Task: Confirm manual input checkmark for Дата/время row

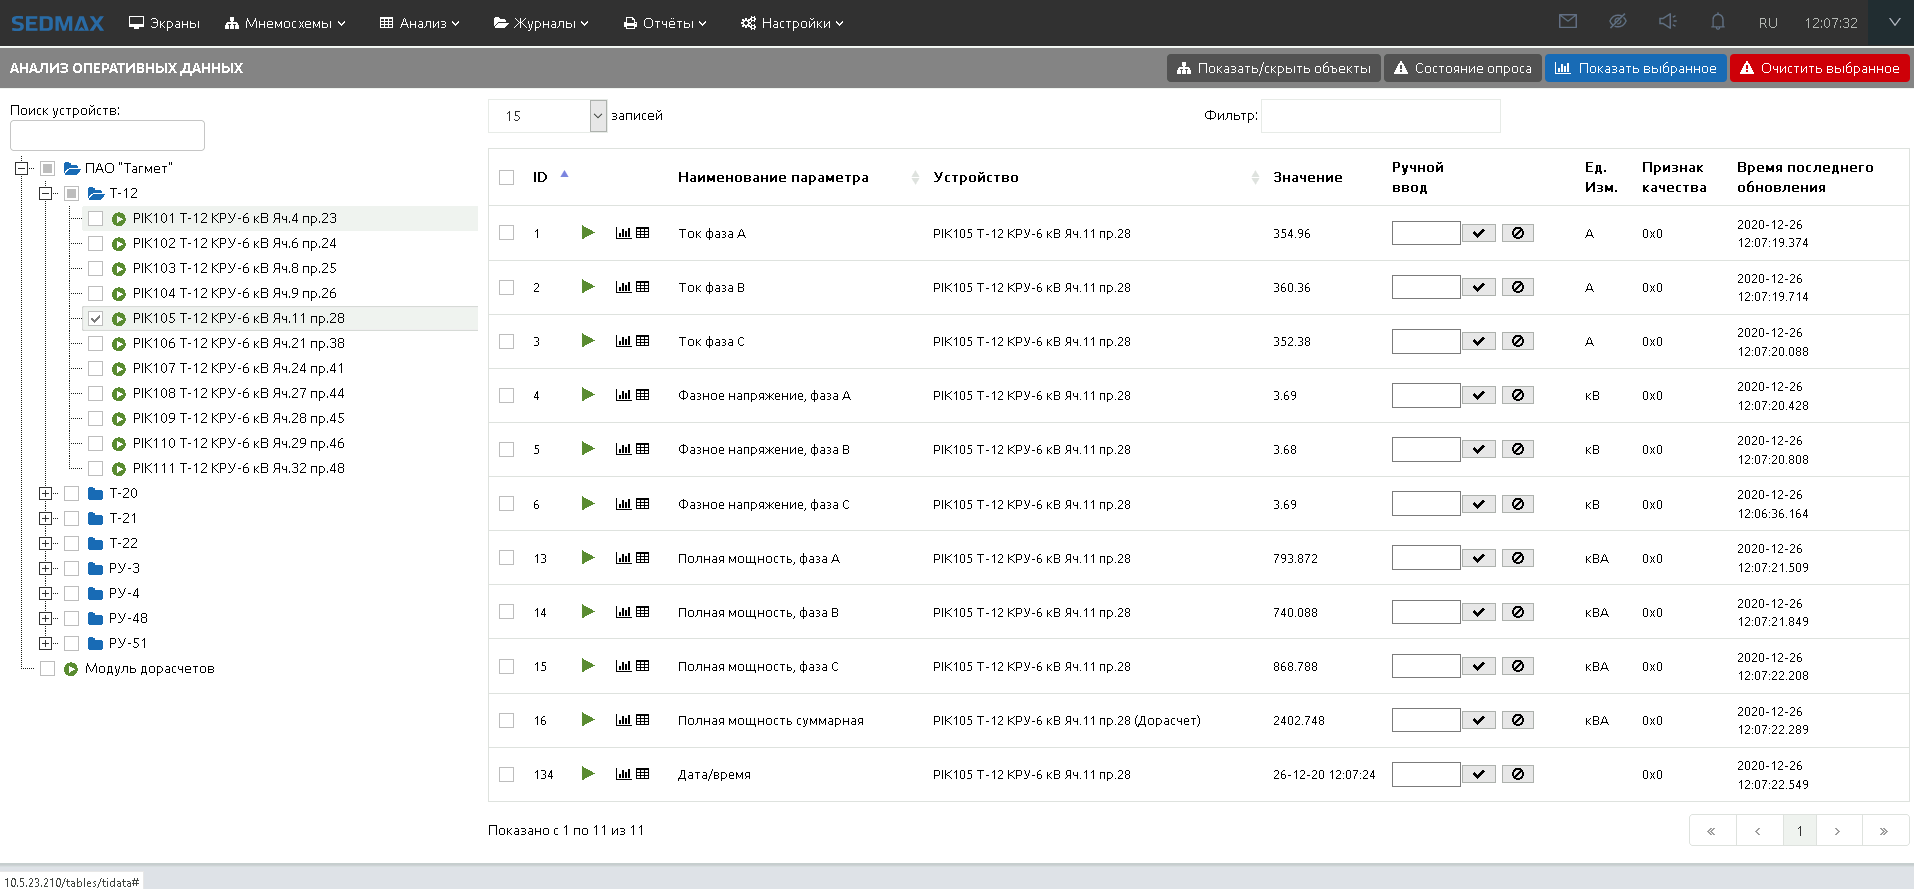Action: (1479, 774)
